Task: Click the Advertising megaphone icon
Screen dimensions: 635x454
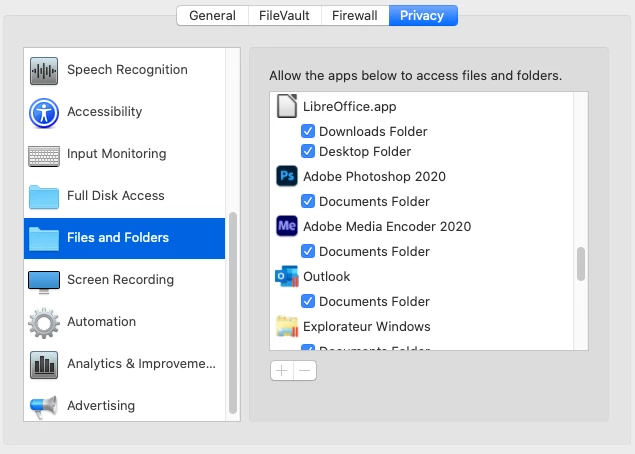Action: [x=43, y=407]
